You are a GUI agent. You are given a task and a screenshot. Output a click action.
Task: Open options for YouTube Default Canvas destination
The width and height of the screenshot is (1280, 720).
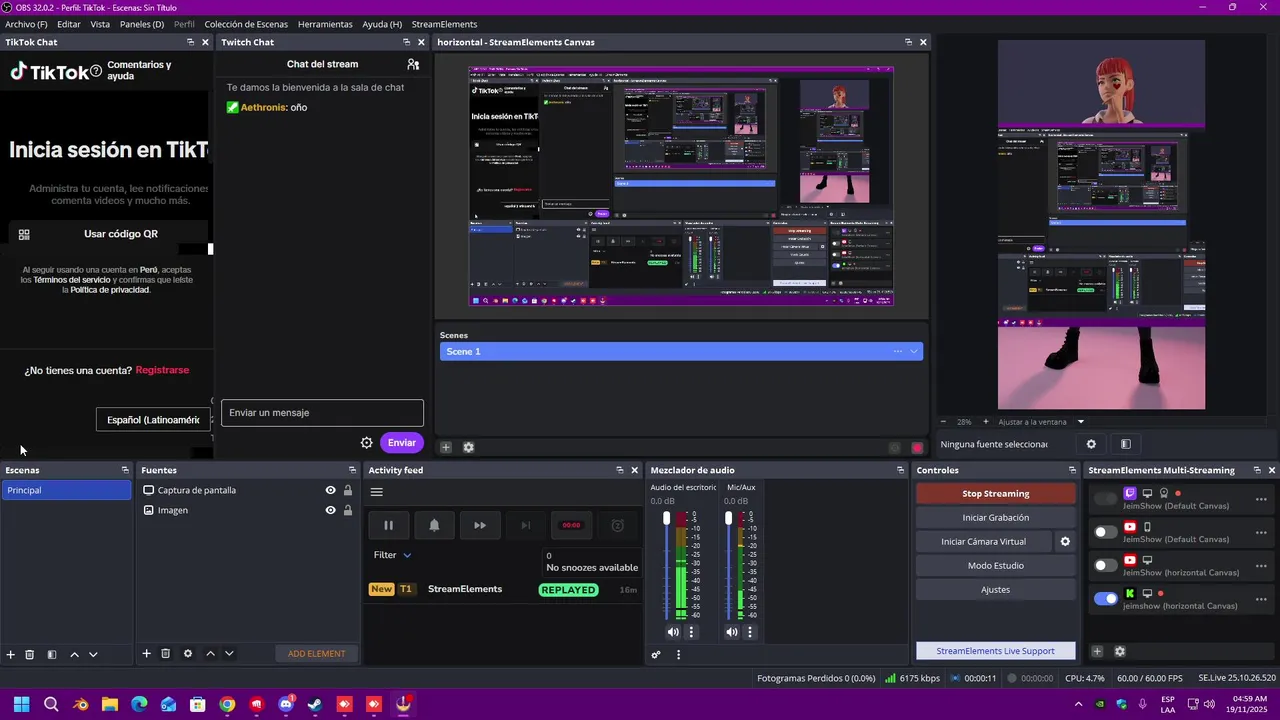click(1261, 532)
